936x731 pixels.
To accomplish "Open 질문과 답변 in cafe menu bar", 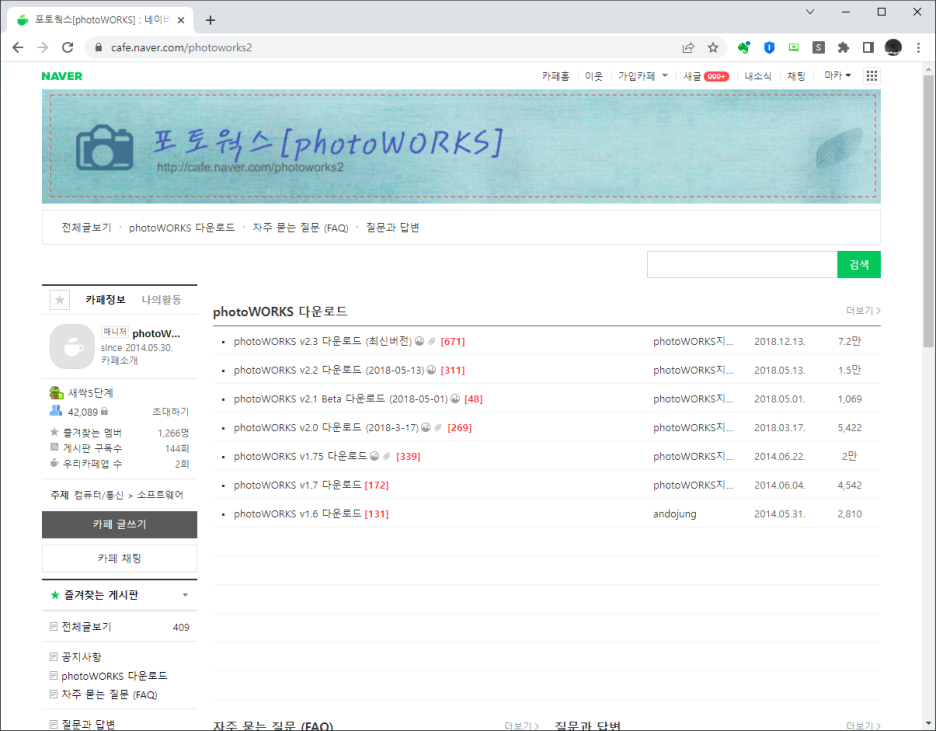I will (x=392, y=227).
